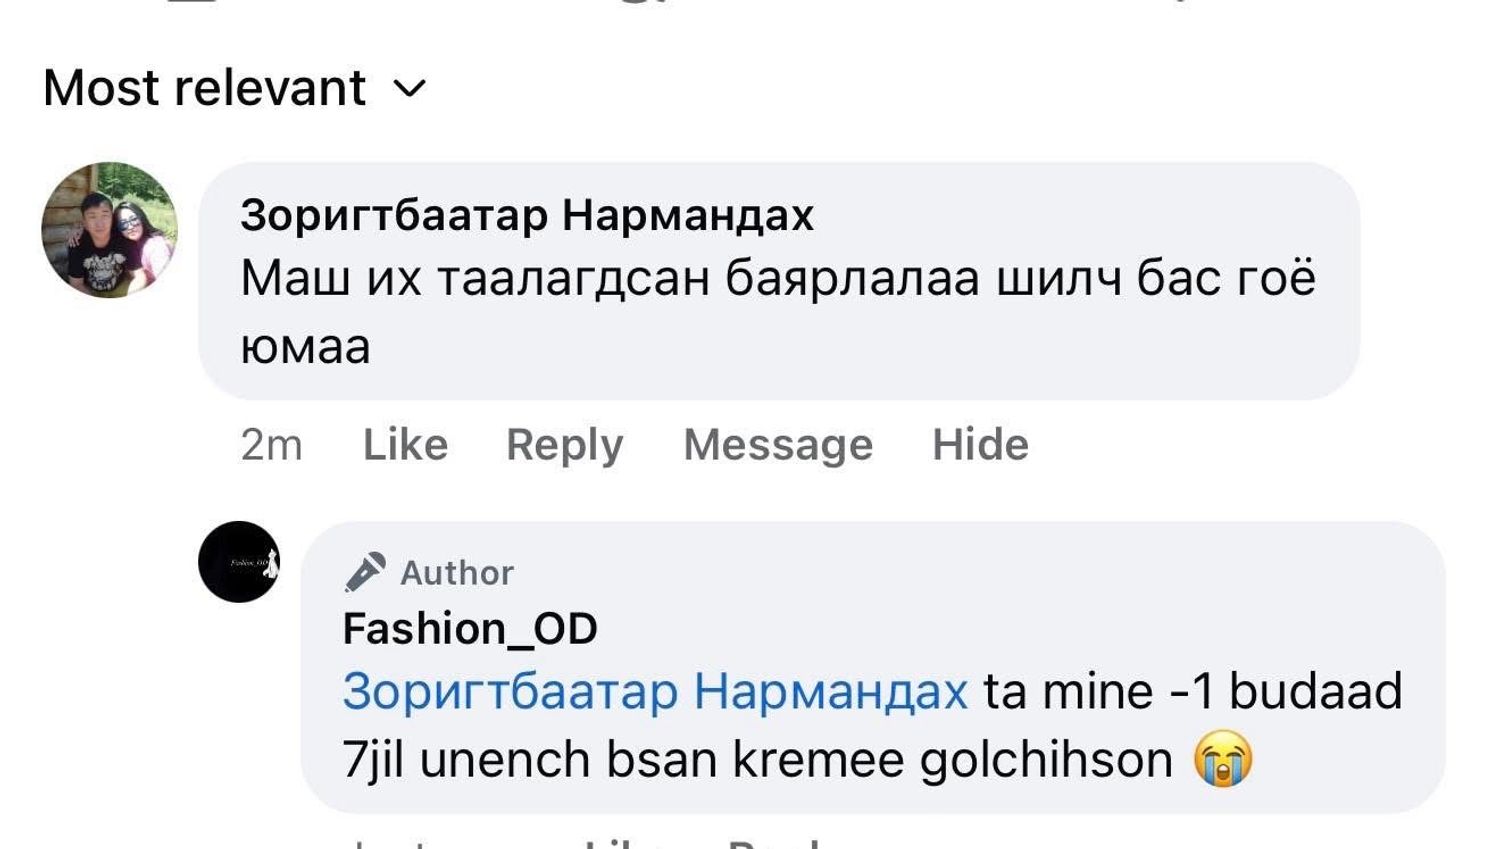Open the Fashion_OD page name
This screenshot has width=1500, height=849.
click(x=470, y=629)
